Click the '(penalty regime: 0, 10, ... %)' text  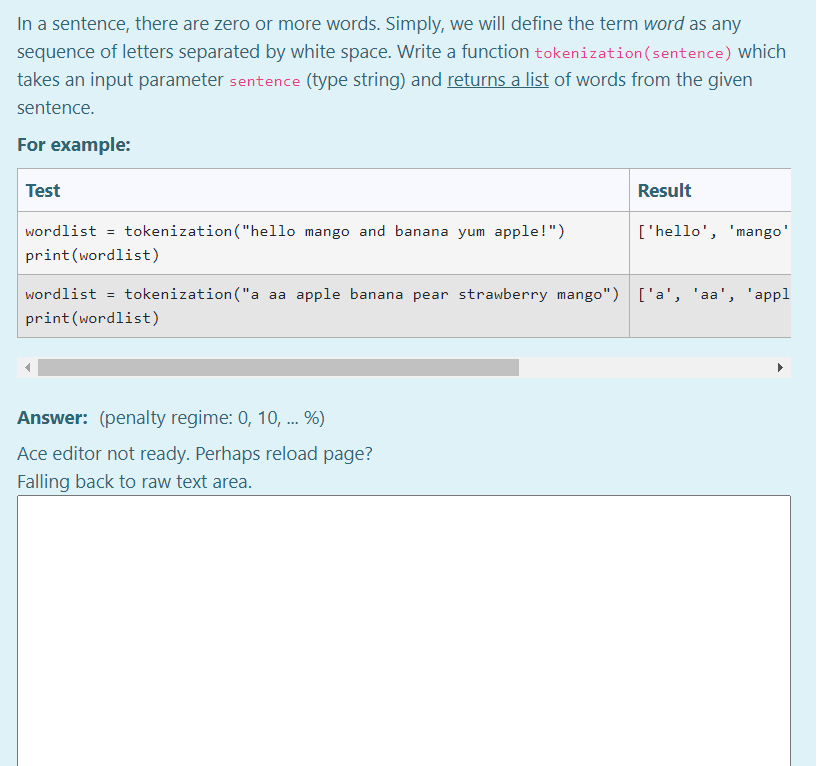(x=212, y=418)
